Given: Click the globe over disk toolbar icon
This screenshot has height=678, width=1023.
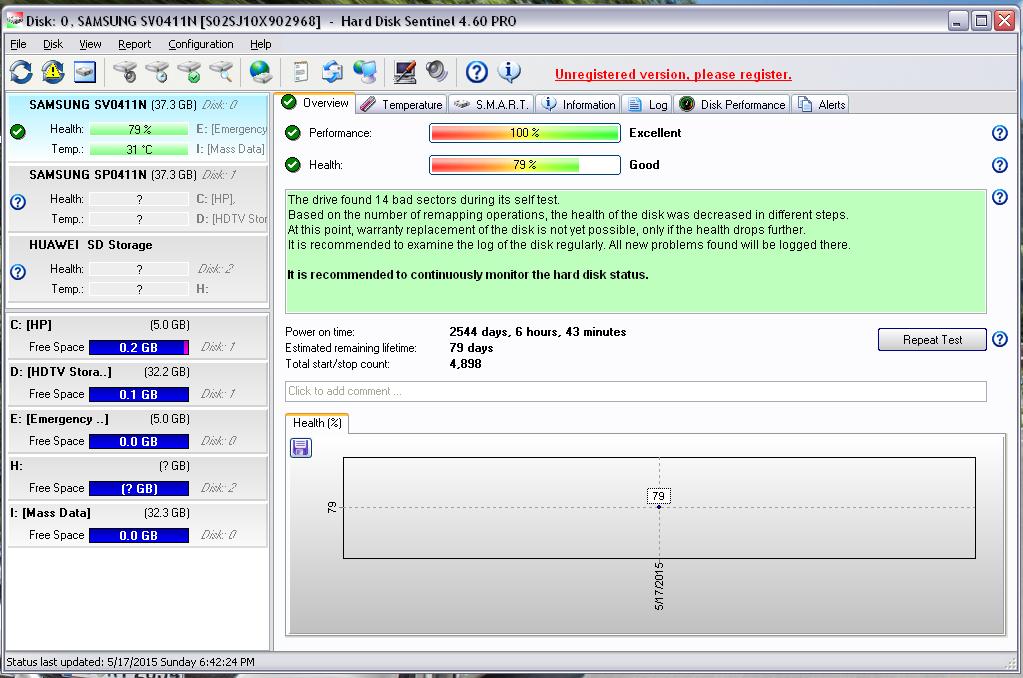Looking at the screenshot, I should tap(261, 72).
